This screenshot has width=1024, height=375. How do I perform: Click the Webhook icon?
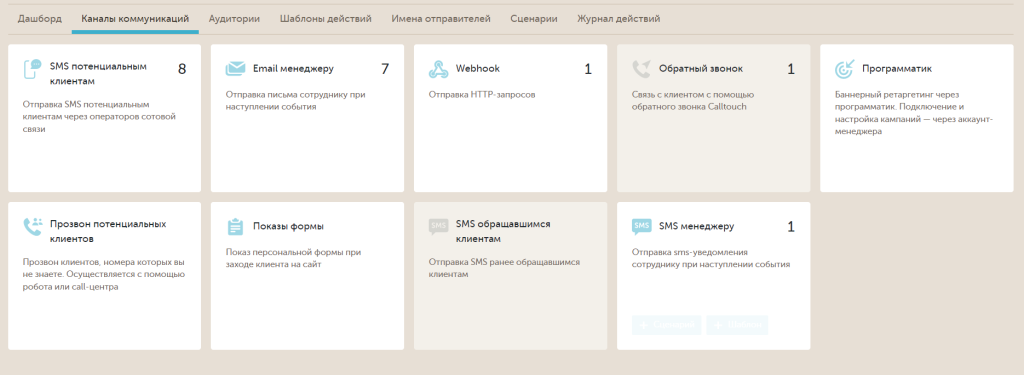pyautogui.click(x=438, y=69)
